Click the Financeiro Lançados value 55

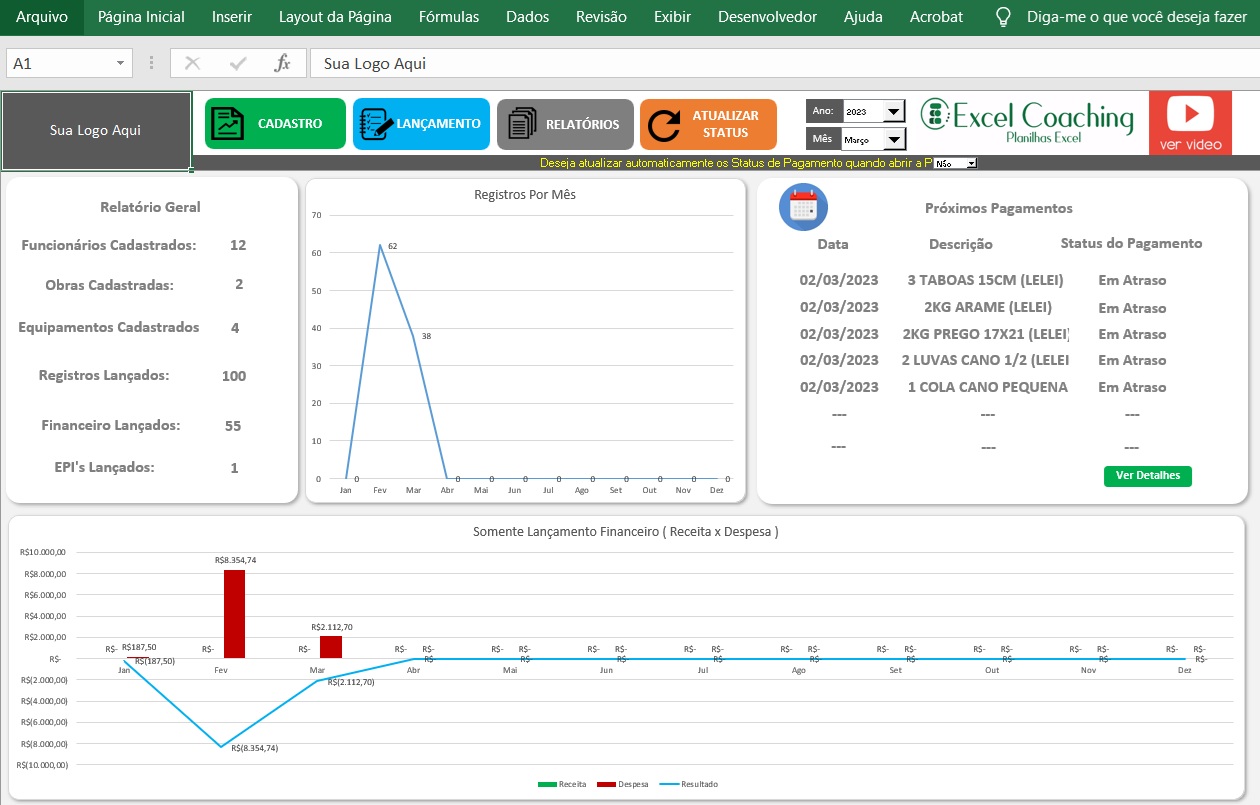[x=233, y=426]
